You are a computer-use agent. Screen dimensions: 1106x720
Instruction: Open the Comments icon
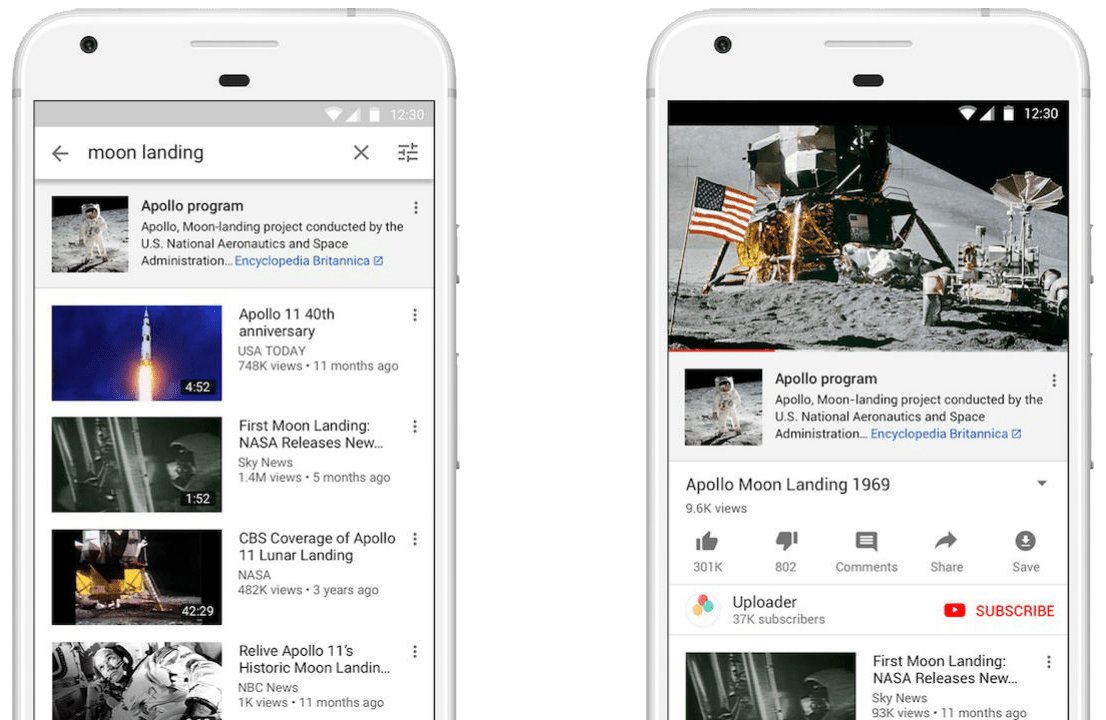pyautogui.click(x=866, y=542)
